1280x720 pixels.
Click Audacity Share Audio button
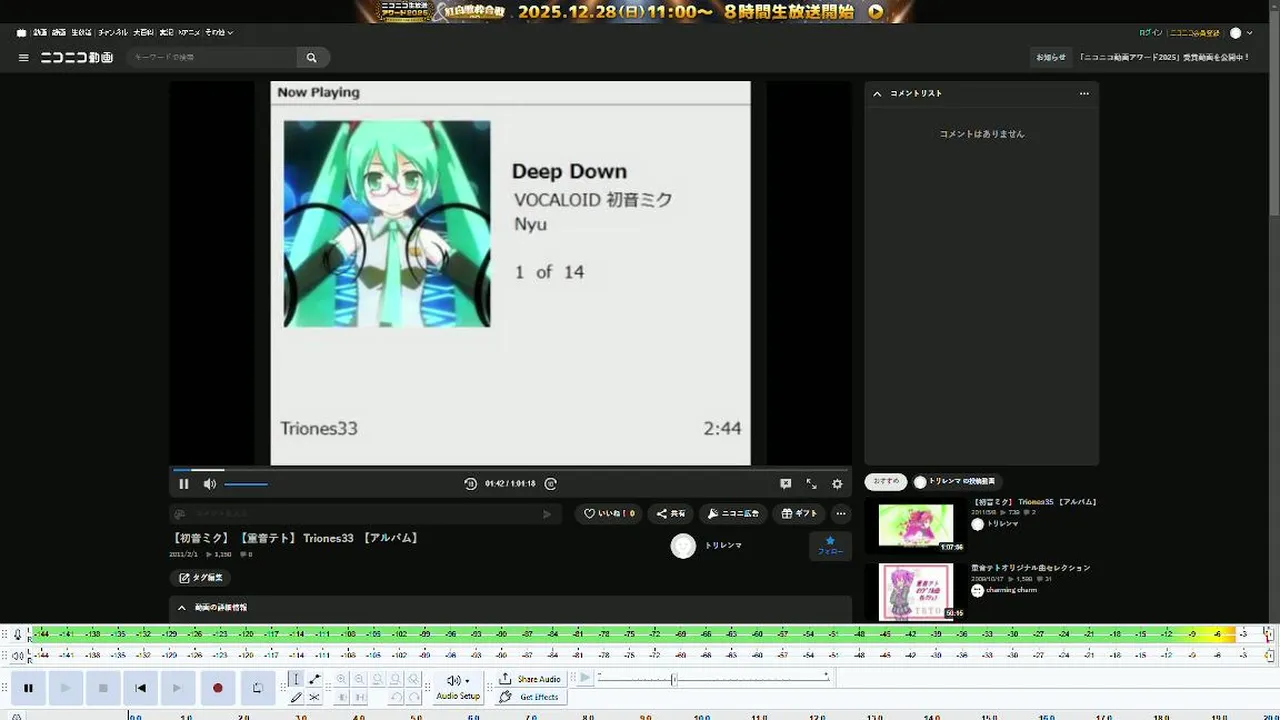[530, 679]
